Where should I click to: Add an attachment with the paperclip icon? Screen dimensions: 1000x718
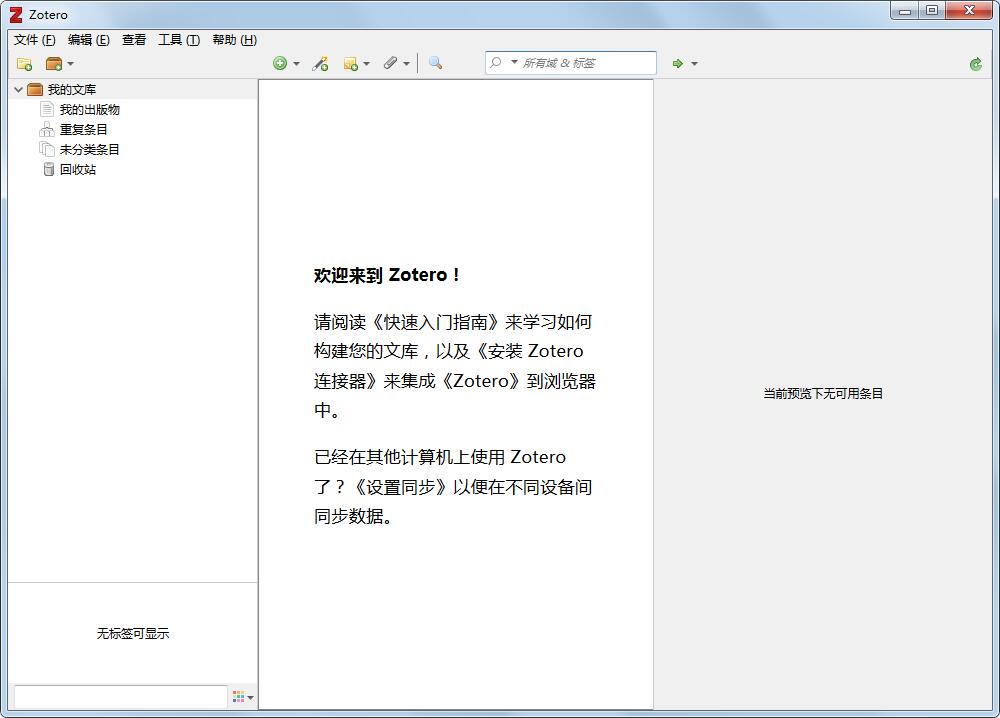[x=391, y=63]
